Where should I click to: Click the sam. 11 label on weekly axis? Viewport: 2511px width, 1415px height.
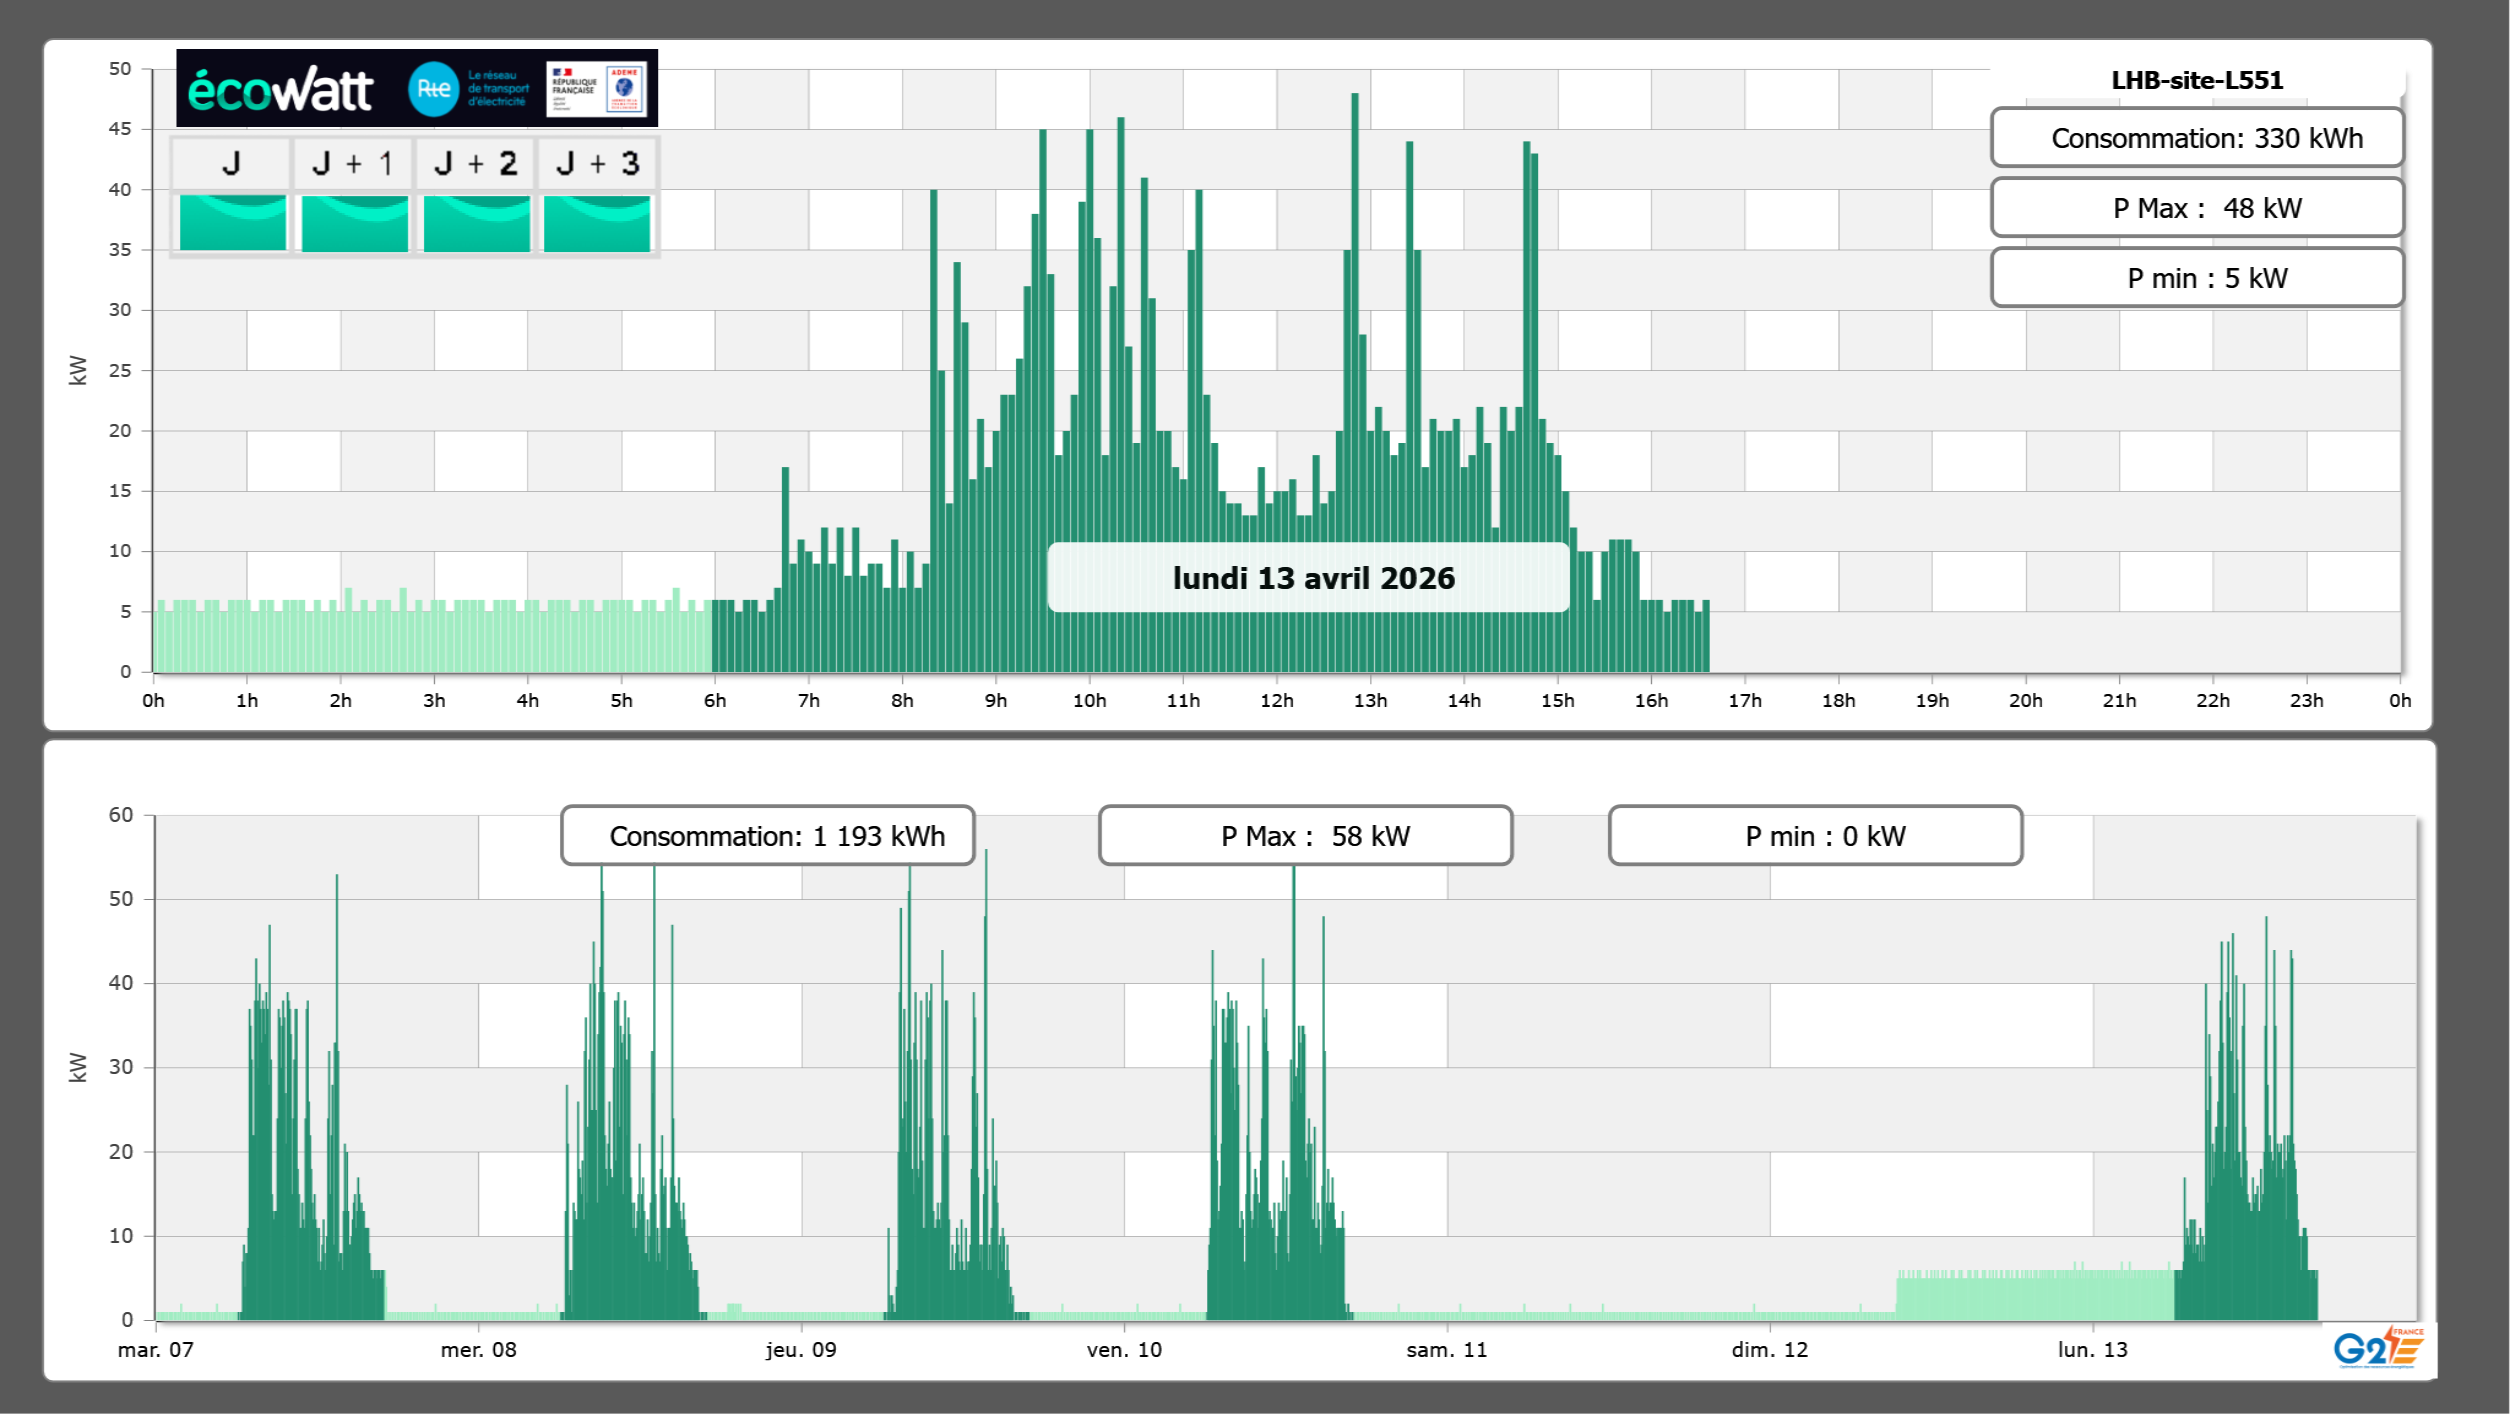coord(1446,1350)
